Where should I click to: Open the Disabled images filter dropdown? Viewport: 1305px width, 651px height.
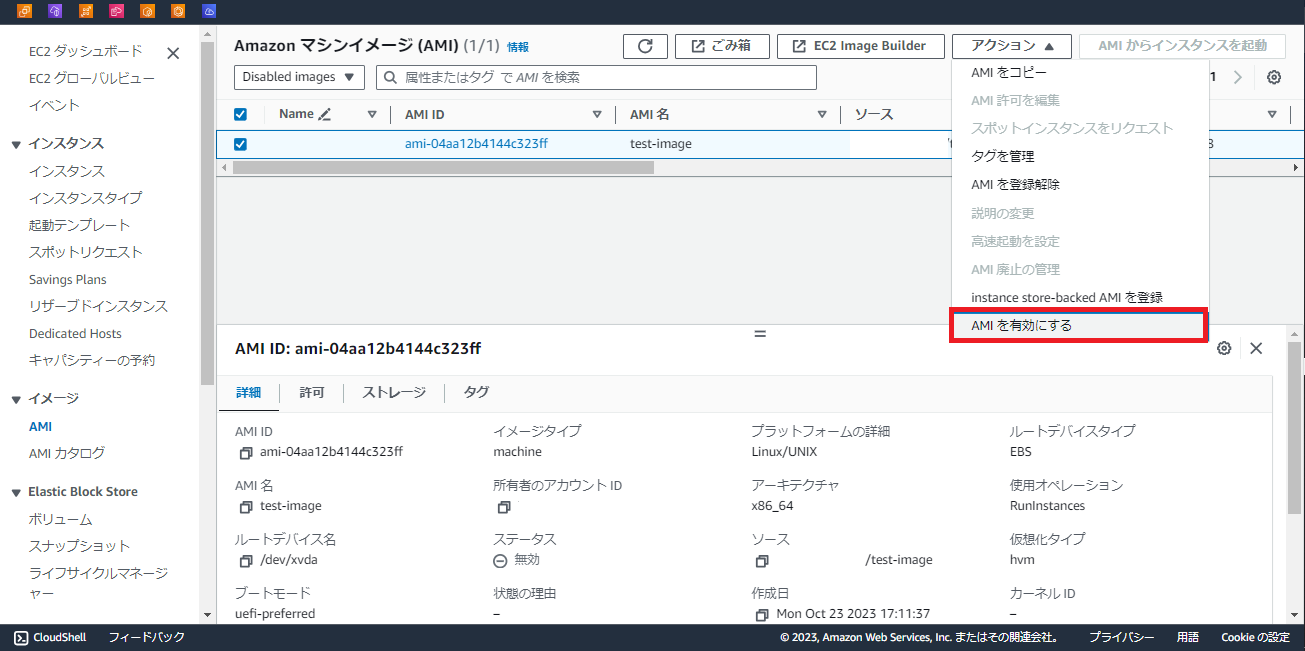(300, 77)
